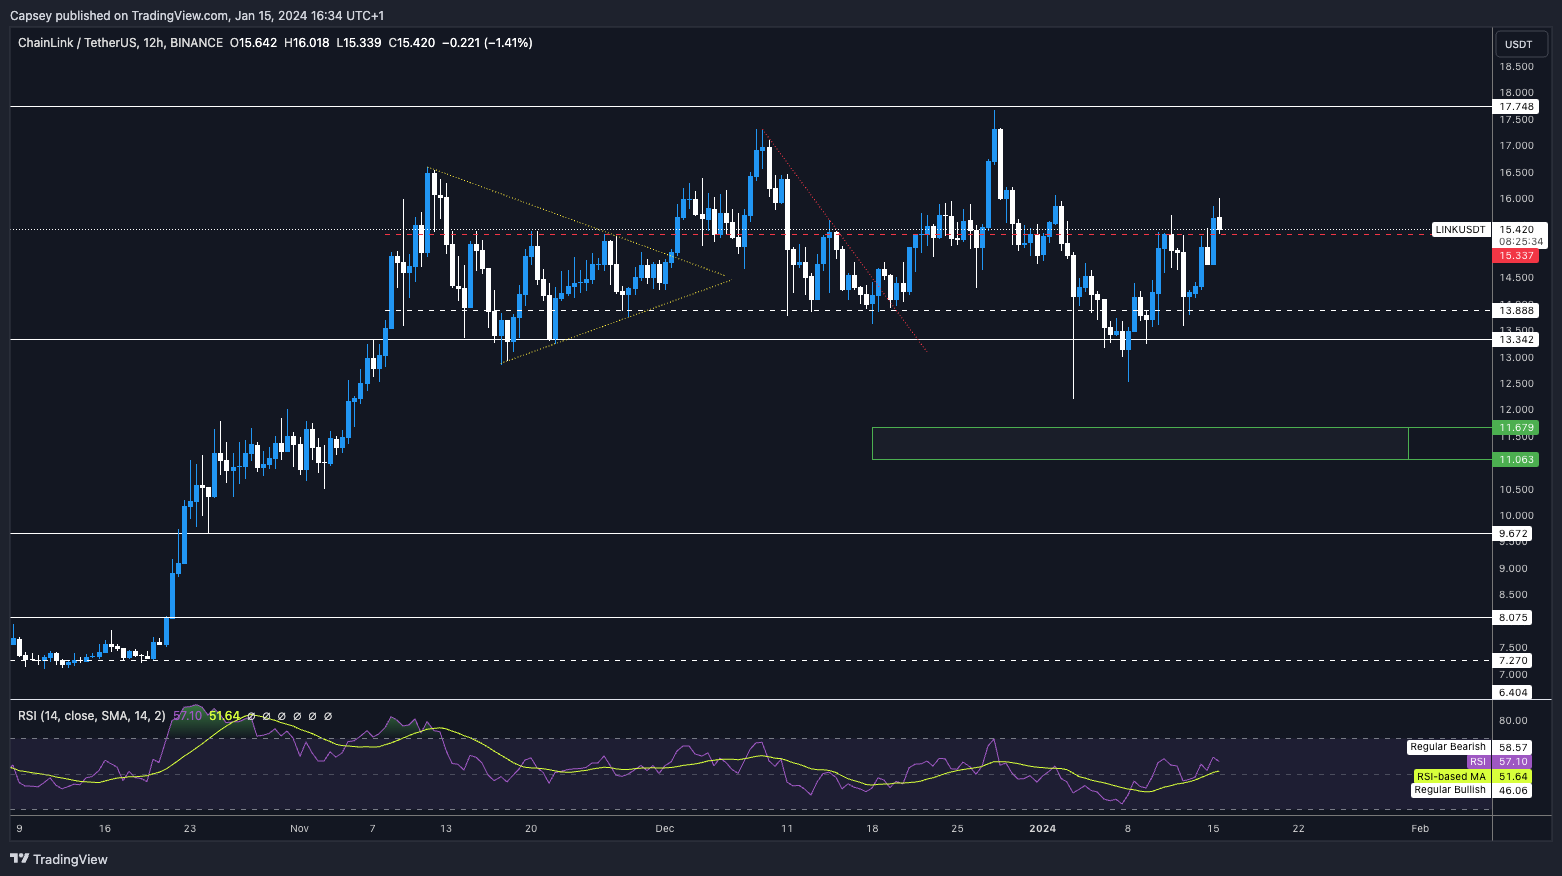Click the yellow RSI-based MA axis label

pos(1450,777)
